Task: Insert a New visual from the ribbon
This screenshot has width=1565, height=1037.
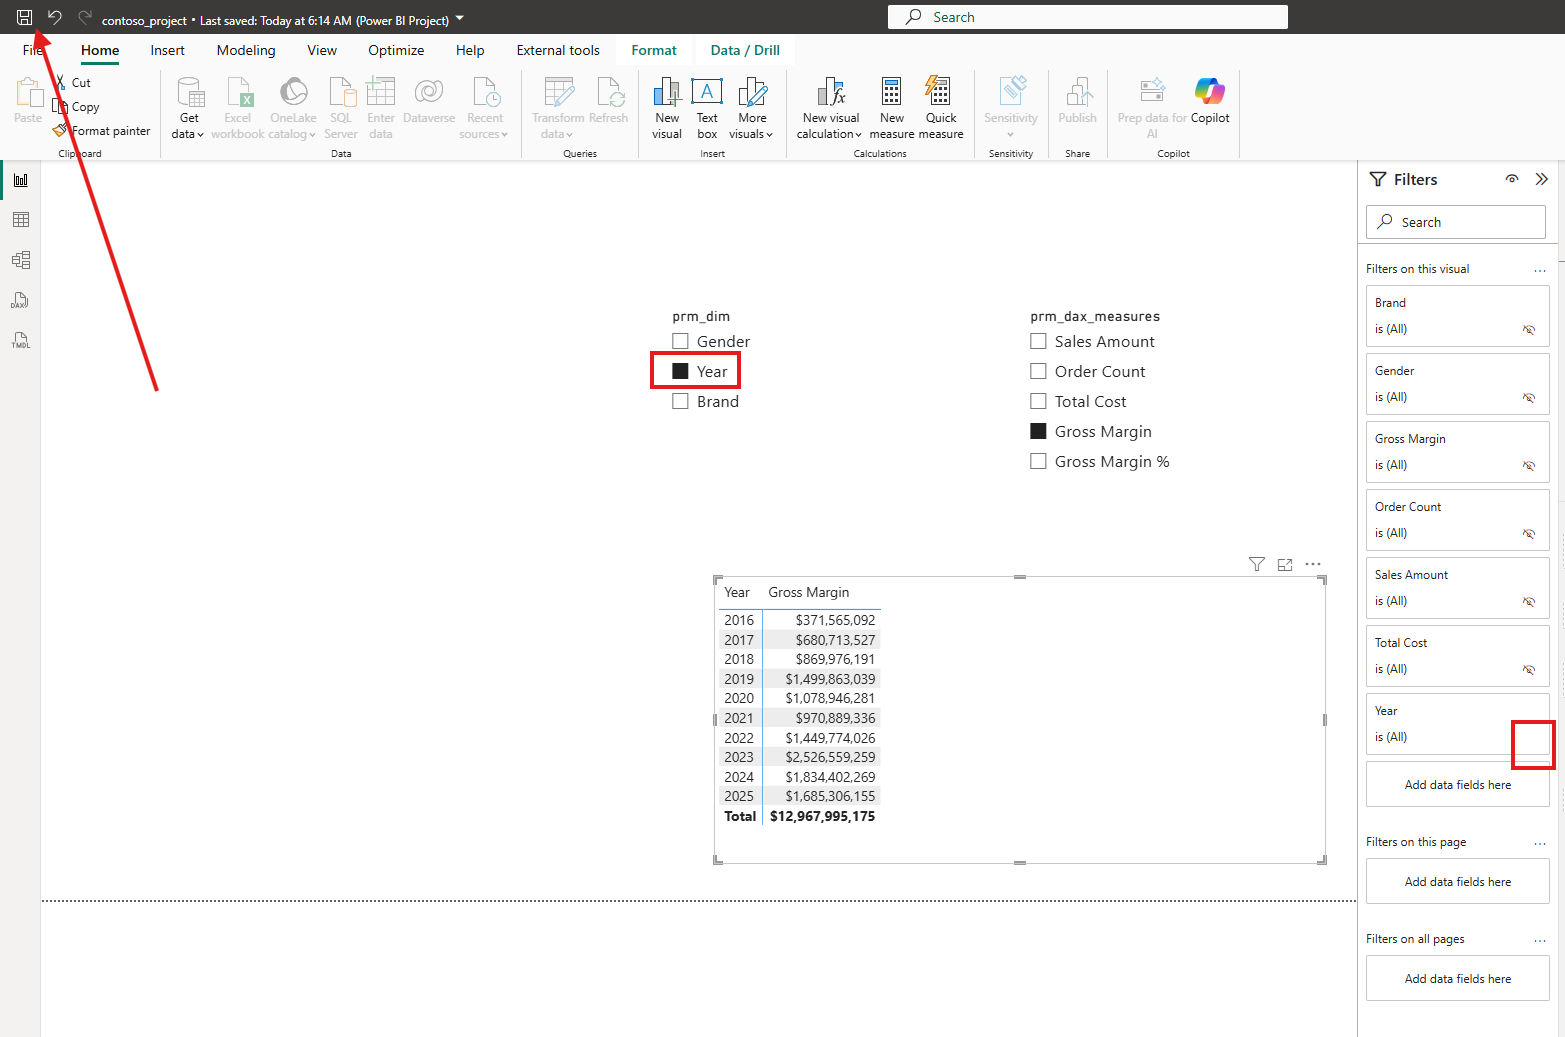Action: pos(667,108)
